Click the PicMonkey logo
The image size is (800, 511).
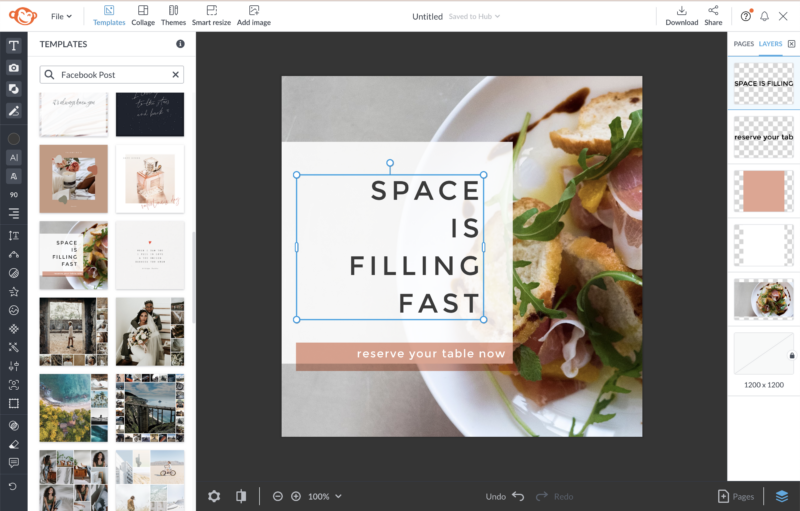(x=23, y=16)
